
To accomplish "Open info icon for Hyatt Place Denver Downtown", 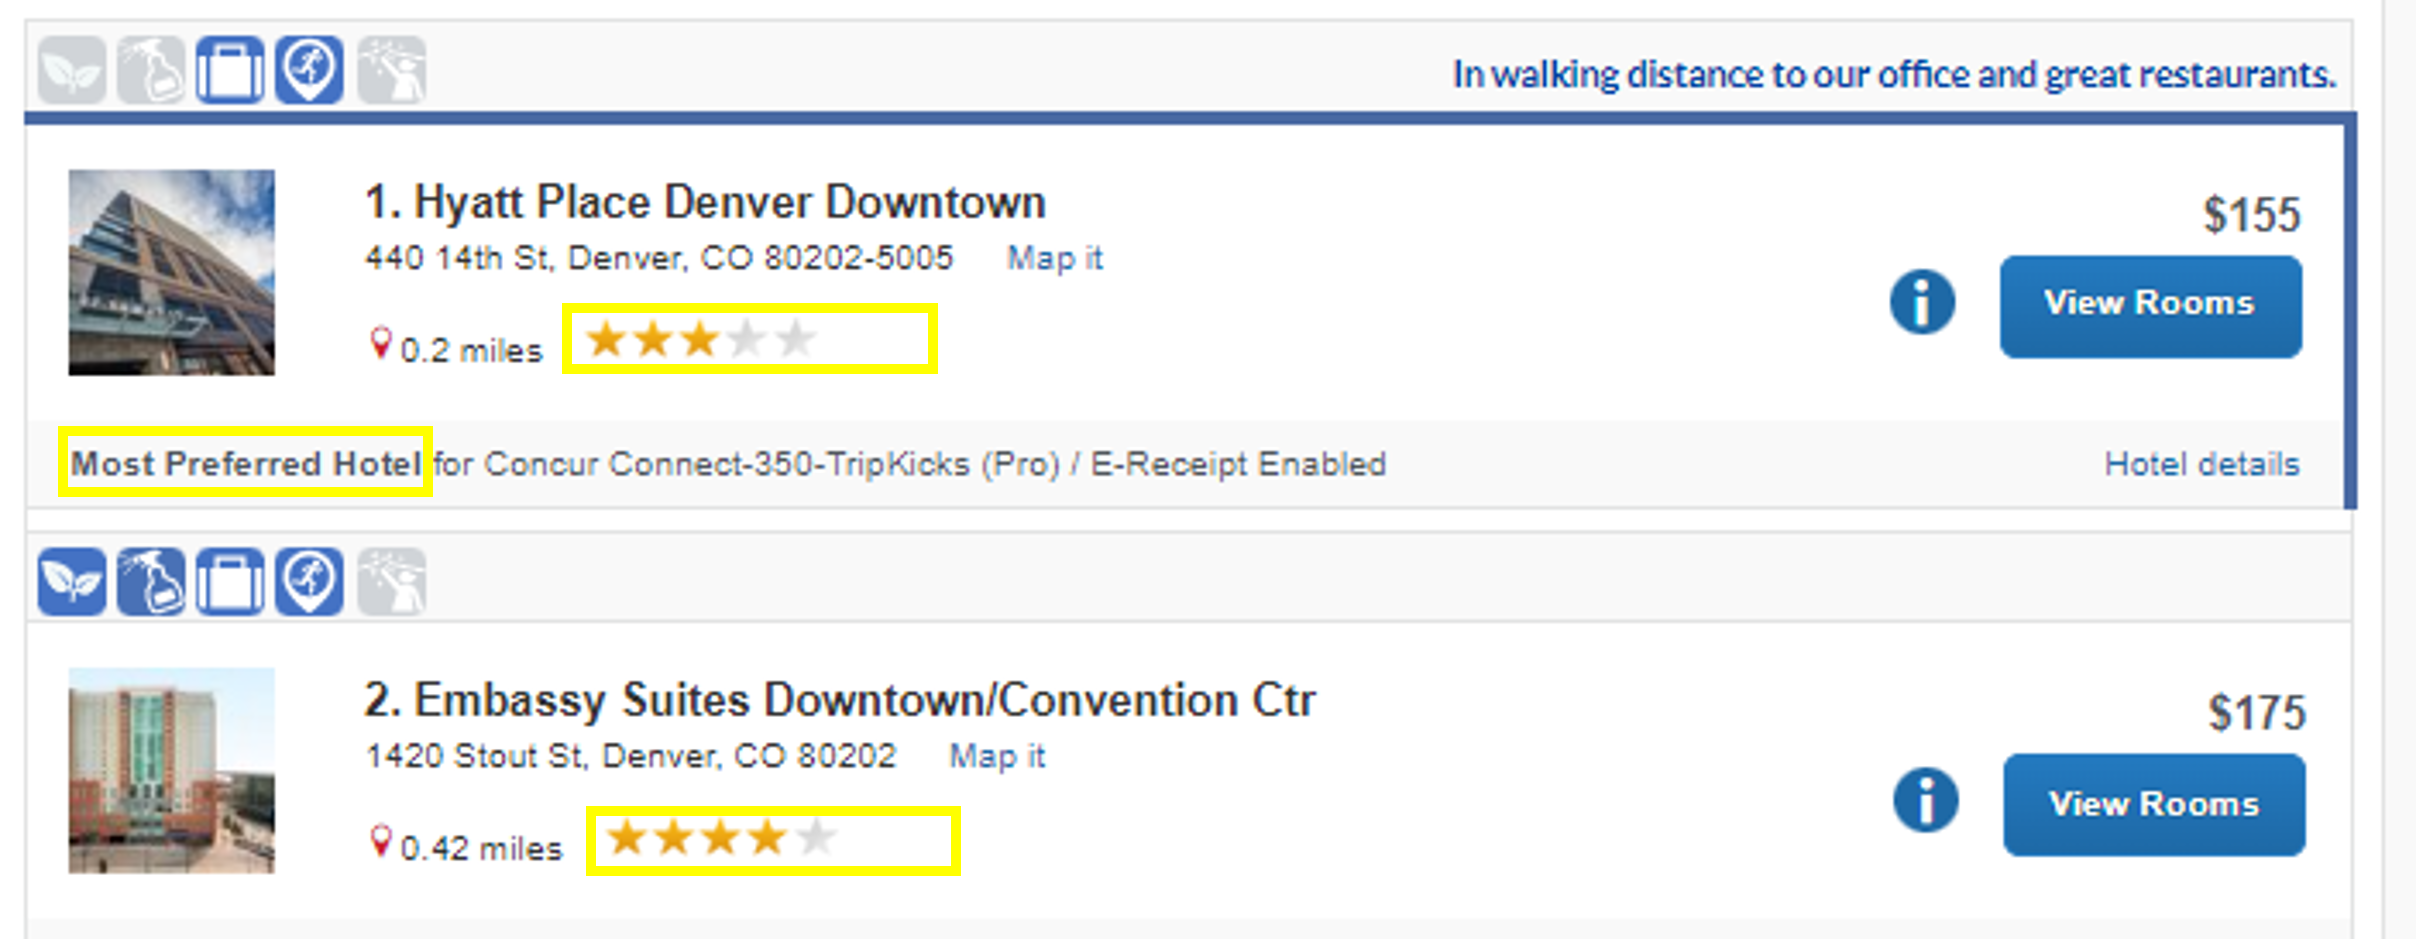I will pos(1922,302).
